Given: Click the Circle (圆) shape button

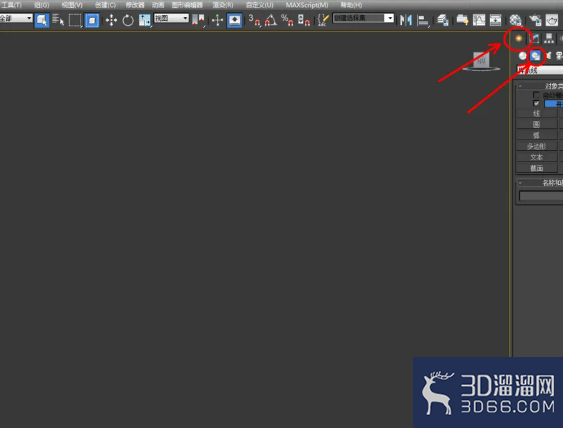Looking at the screenshot, I should click(x=536, y=124).
